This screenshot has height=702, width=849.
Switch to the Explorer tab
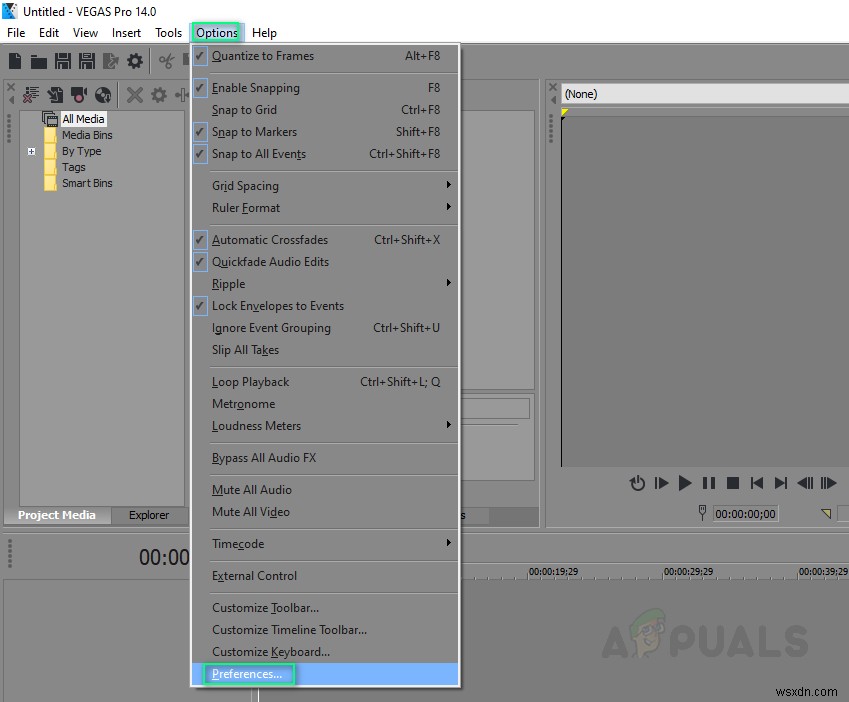pyautogui.click(x=149, y=515)
